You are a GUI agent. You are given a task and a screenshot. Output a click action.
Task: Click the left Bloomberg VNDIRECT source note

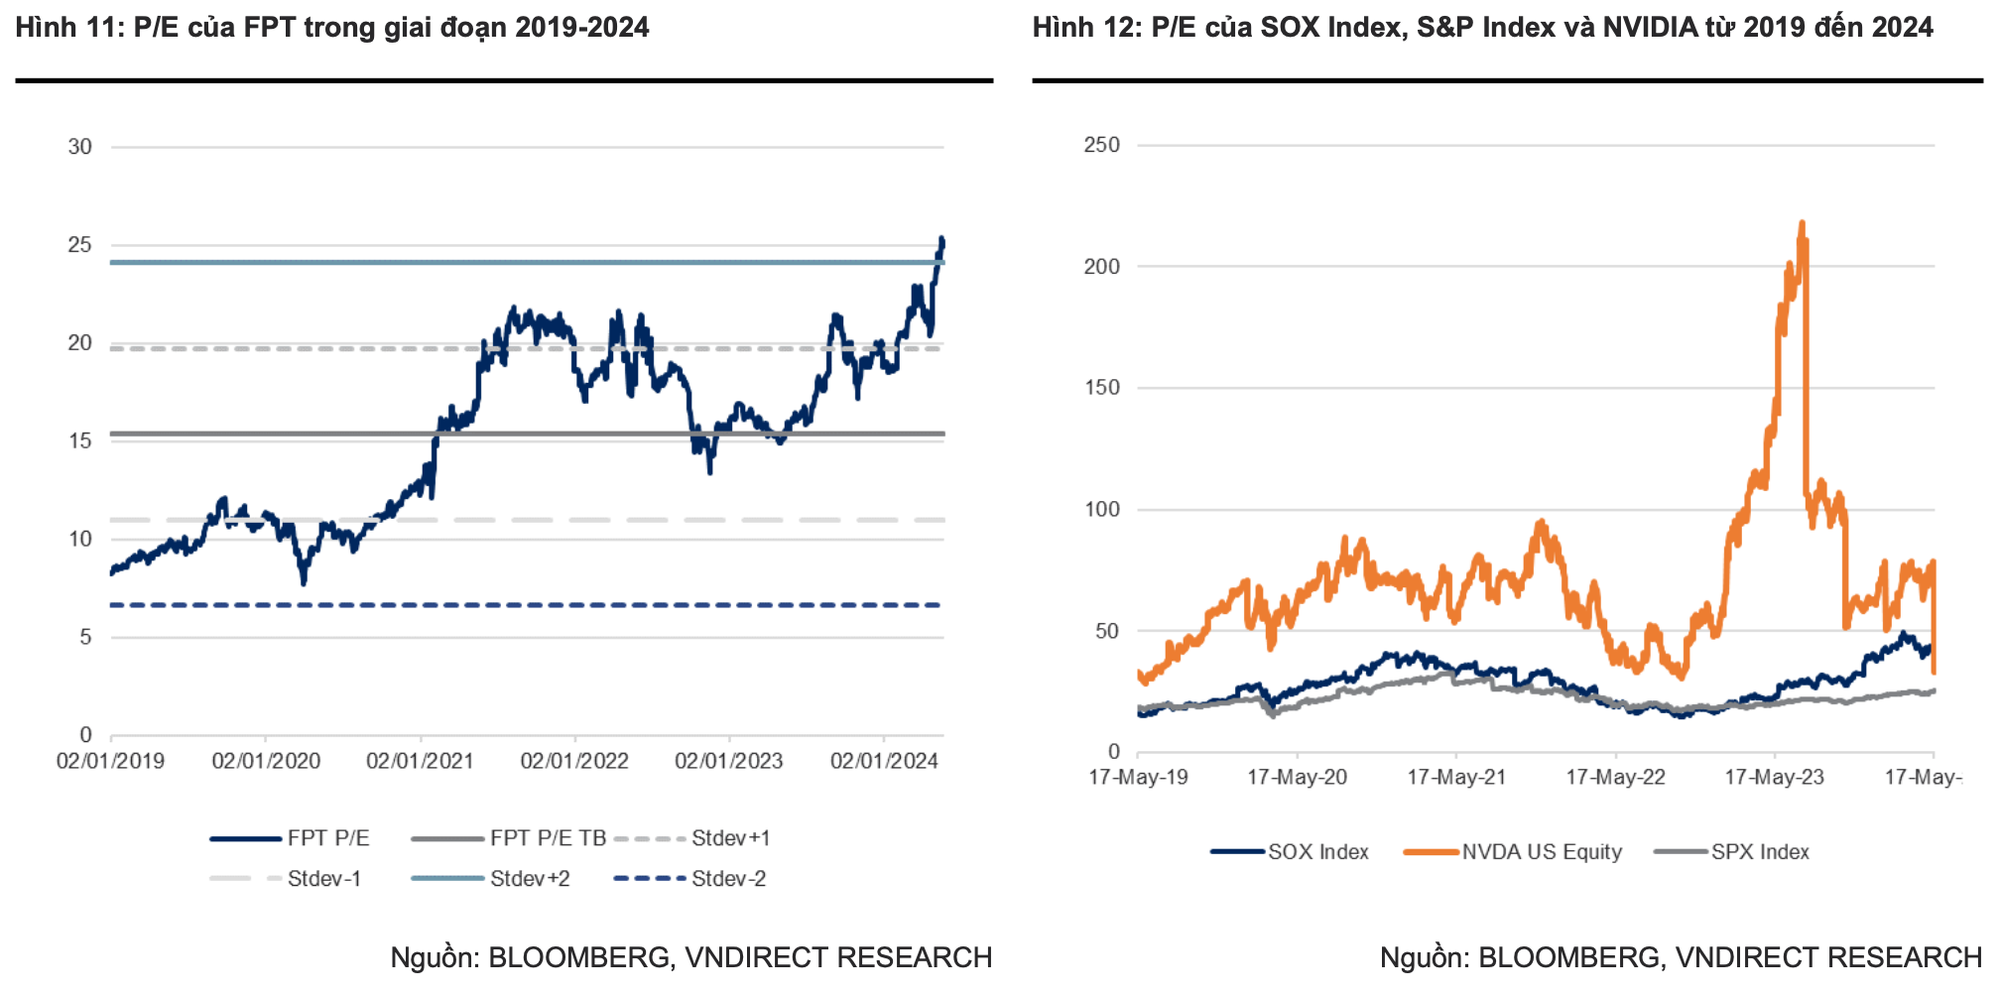691,958
